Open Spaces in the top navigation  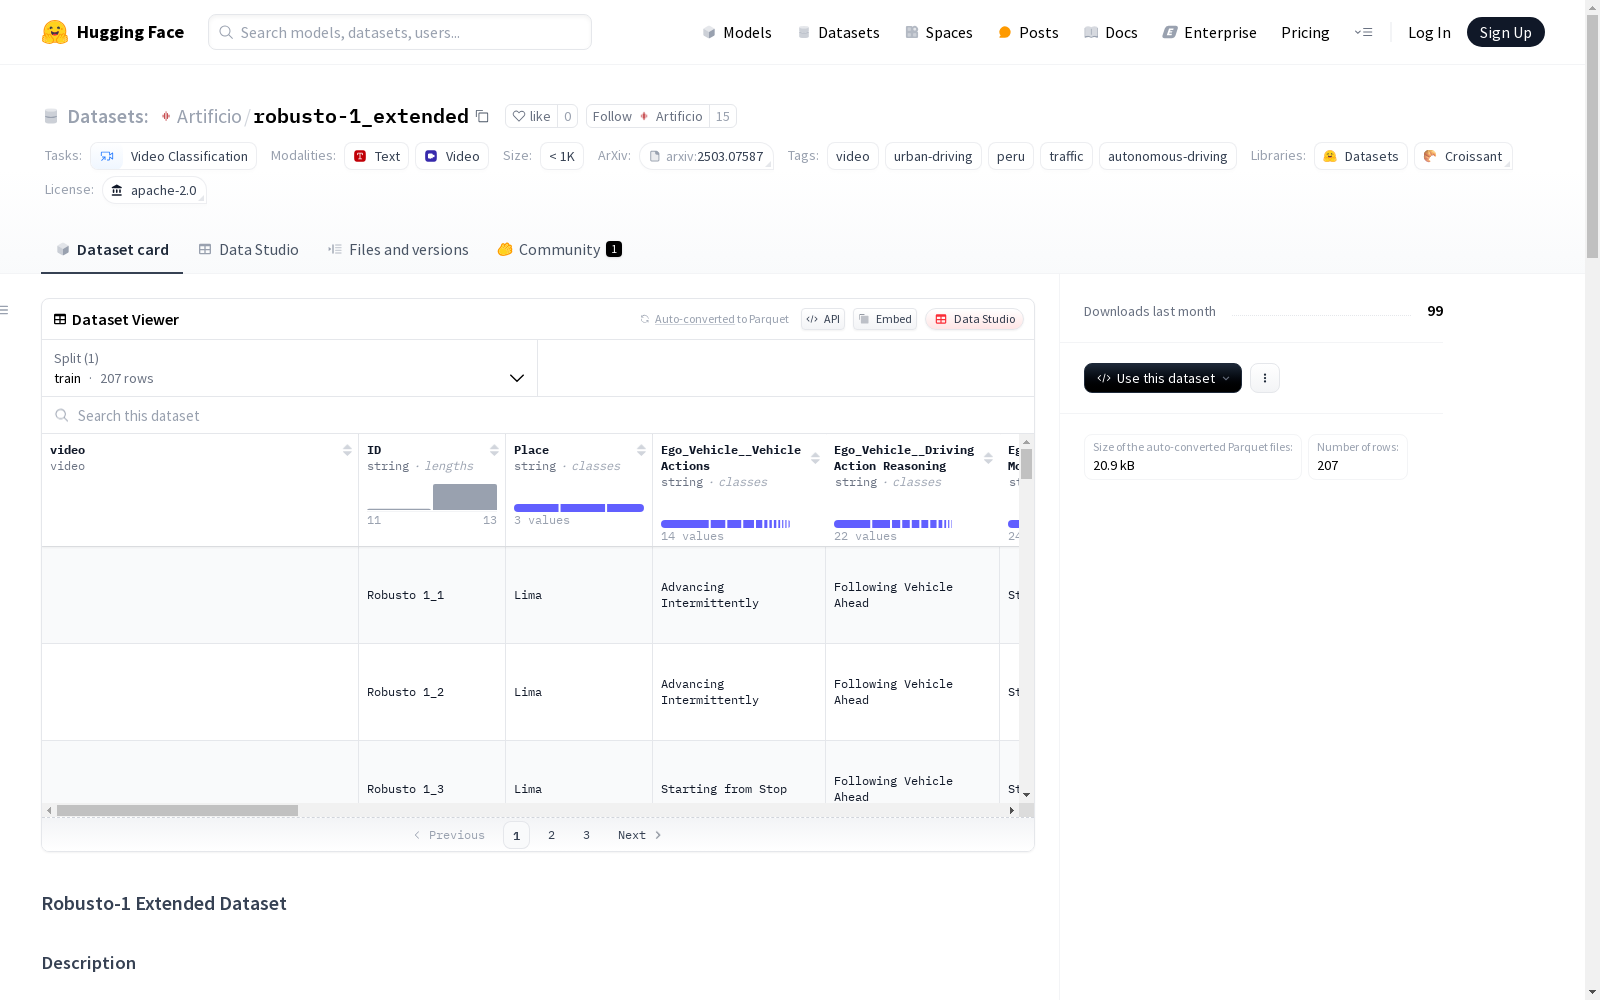tap(939, 32)
